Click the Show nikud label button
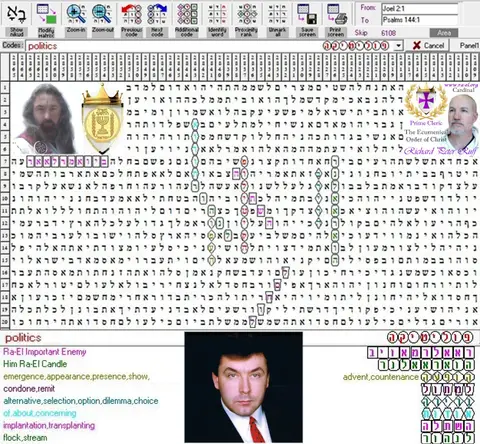The image size is (480, 444). tap(16, 32)
